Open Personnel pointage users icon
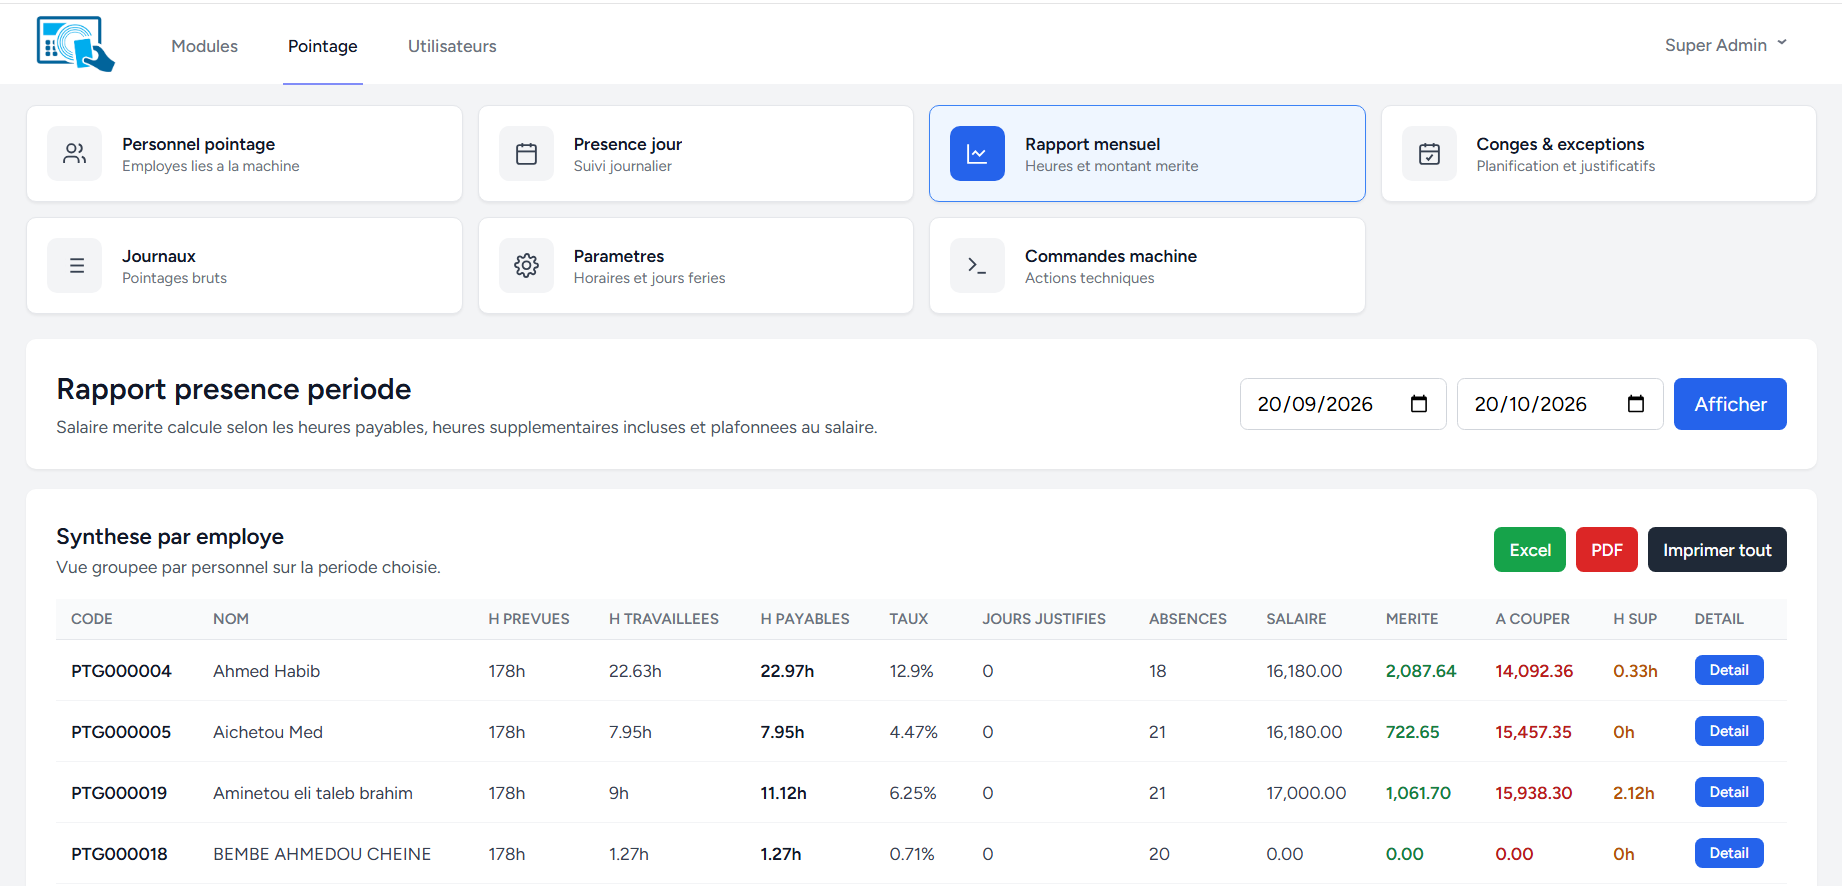This screenshot has height=886, width=1842. click(x=75, y=153)
